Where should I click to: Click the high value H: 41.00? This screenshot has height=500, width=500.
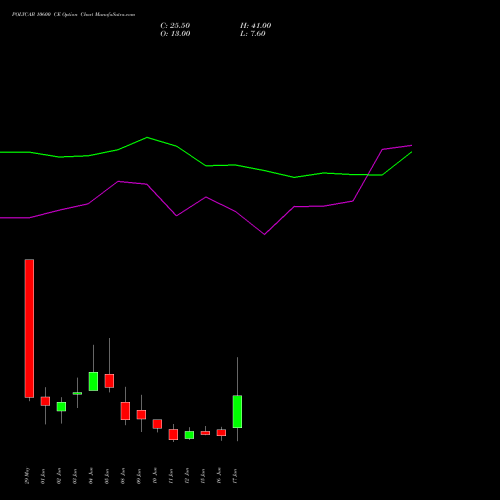click(x=255, y=26)
